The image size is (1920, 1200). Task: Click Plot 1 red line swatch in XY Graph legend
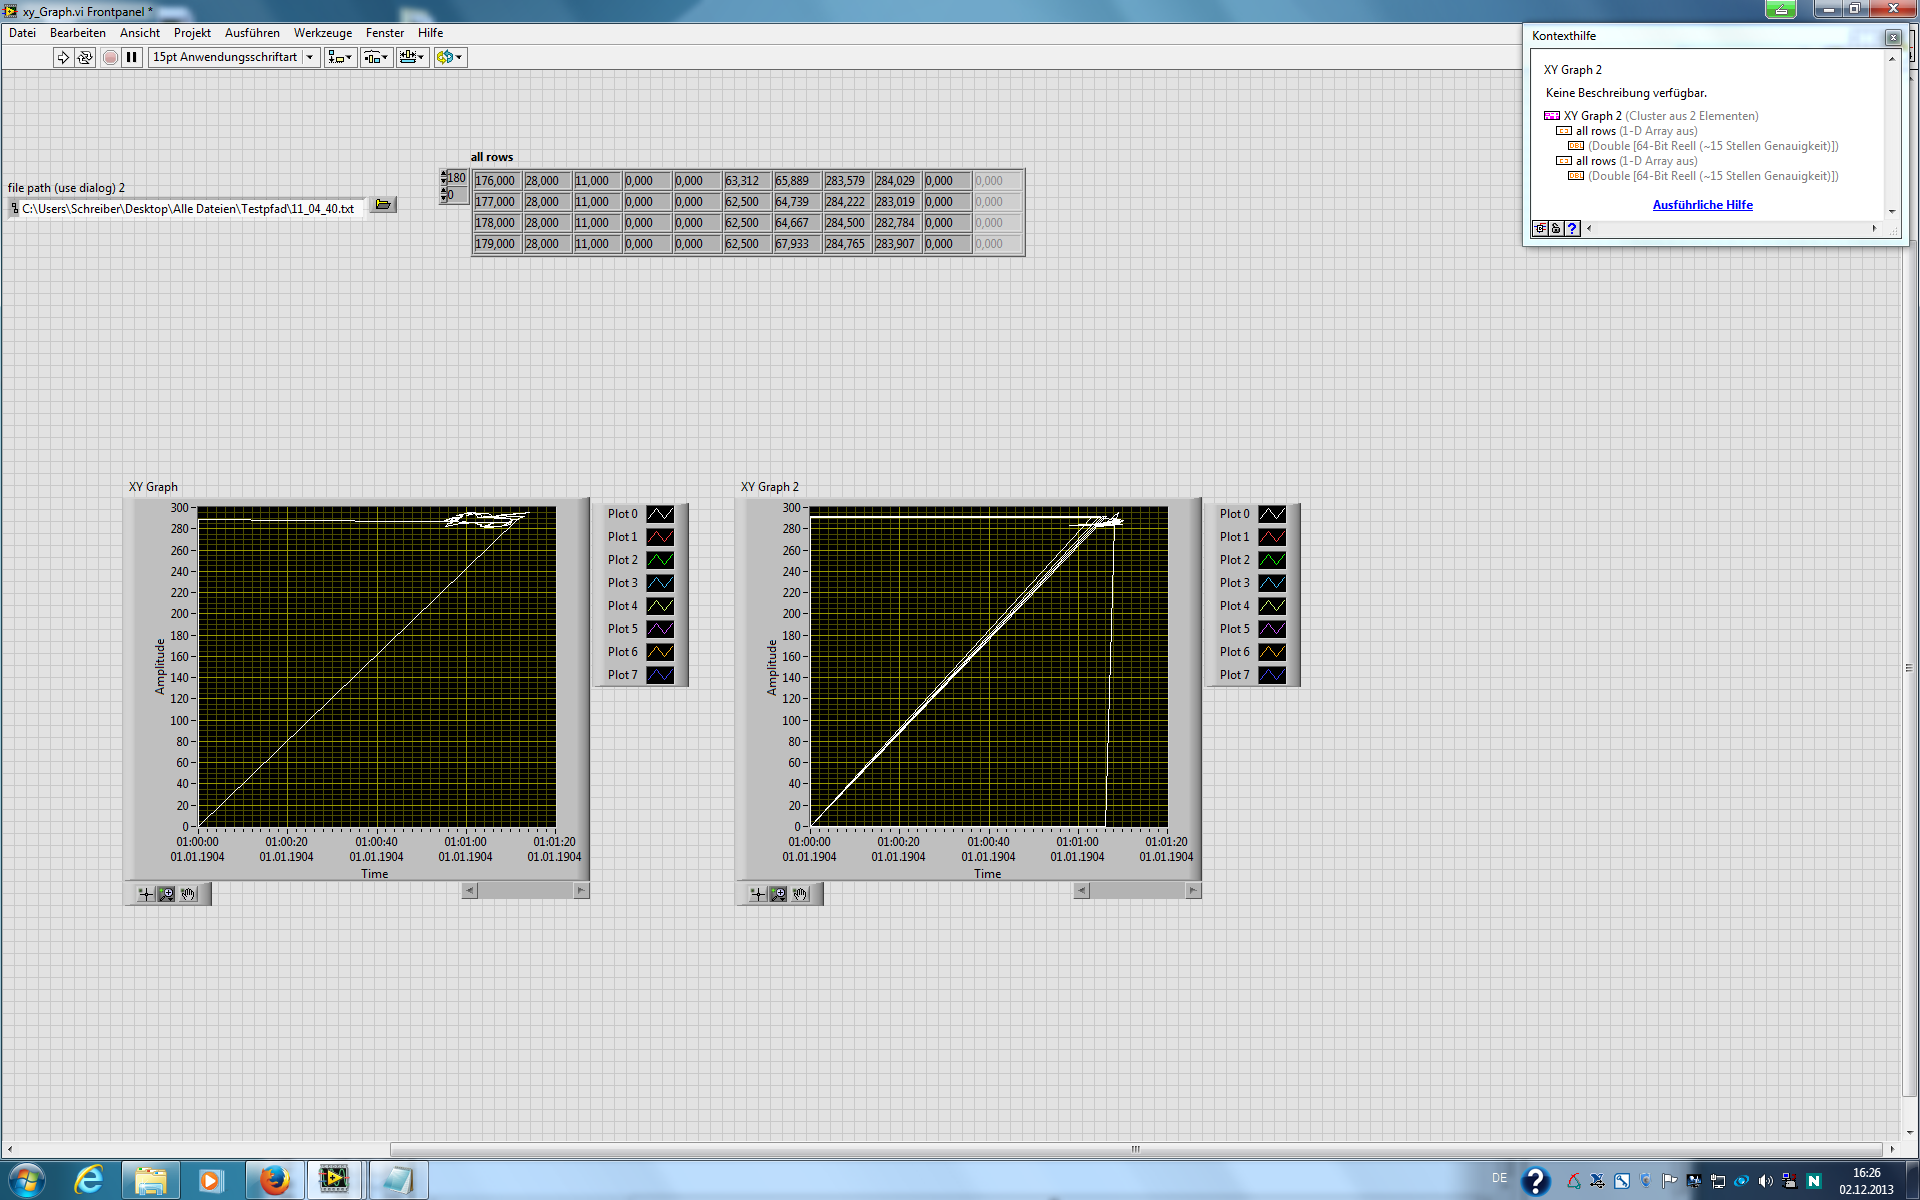[x=660, y=537]
